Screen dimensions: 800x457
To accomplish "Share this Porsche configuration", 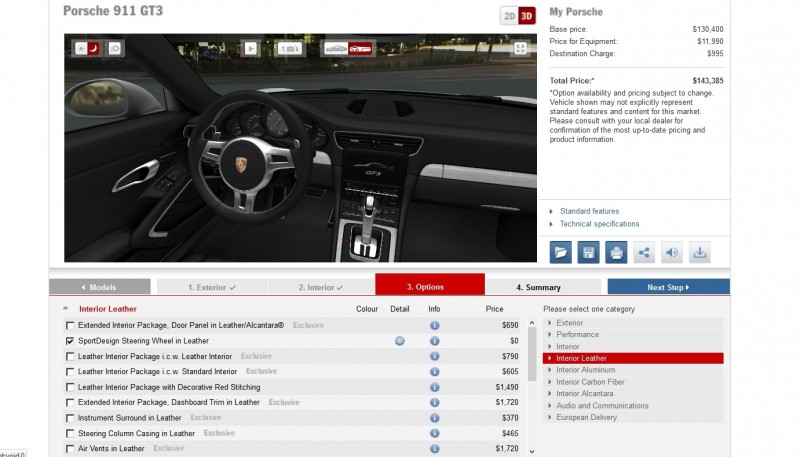I will coord(644,252).
